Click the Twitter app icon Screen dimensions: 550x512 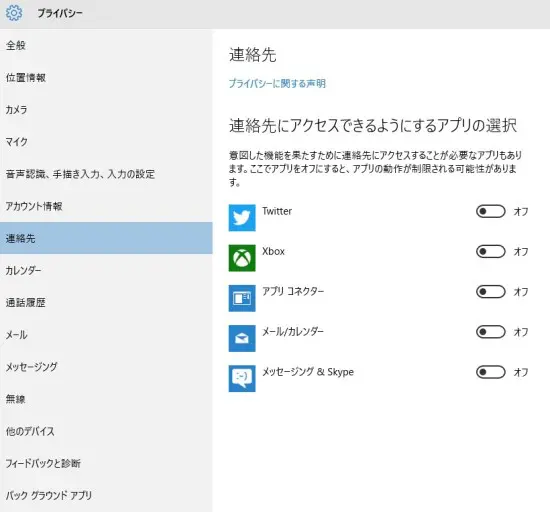click(242, 218)
